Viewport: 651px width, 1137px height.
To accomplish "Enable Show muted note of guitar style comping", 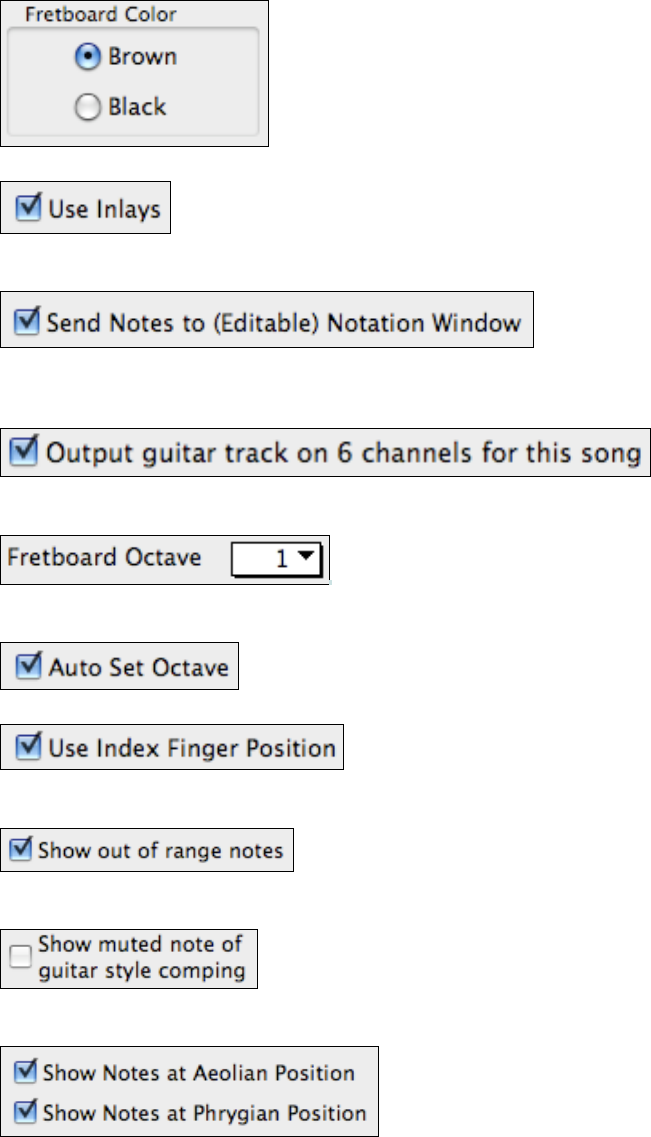I will click(20, 959).
